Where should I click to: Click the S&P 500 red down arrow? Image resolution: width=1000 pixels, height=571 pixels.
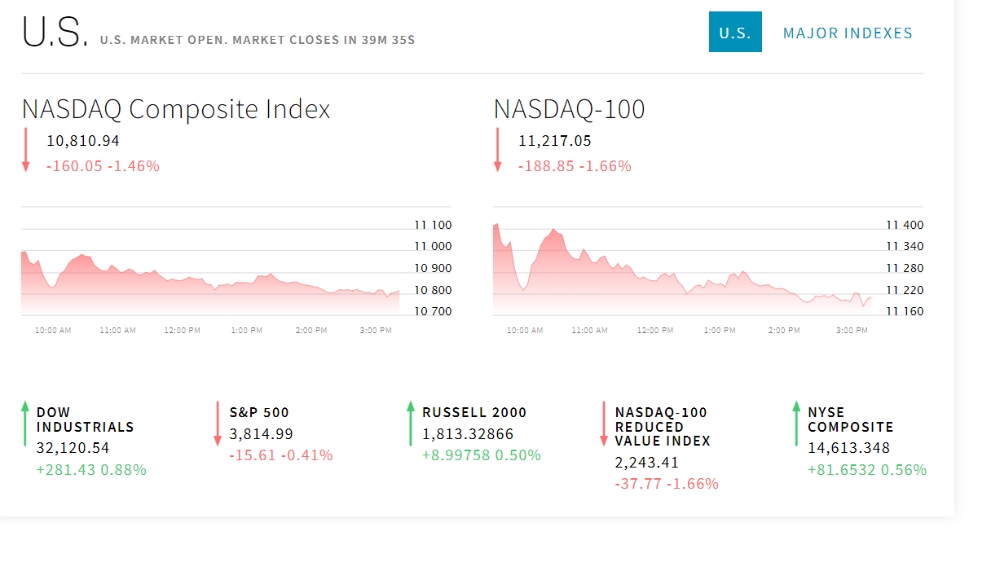click(x=217, y=423)
